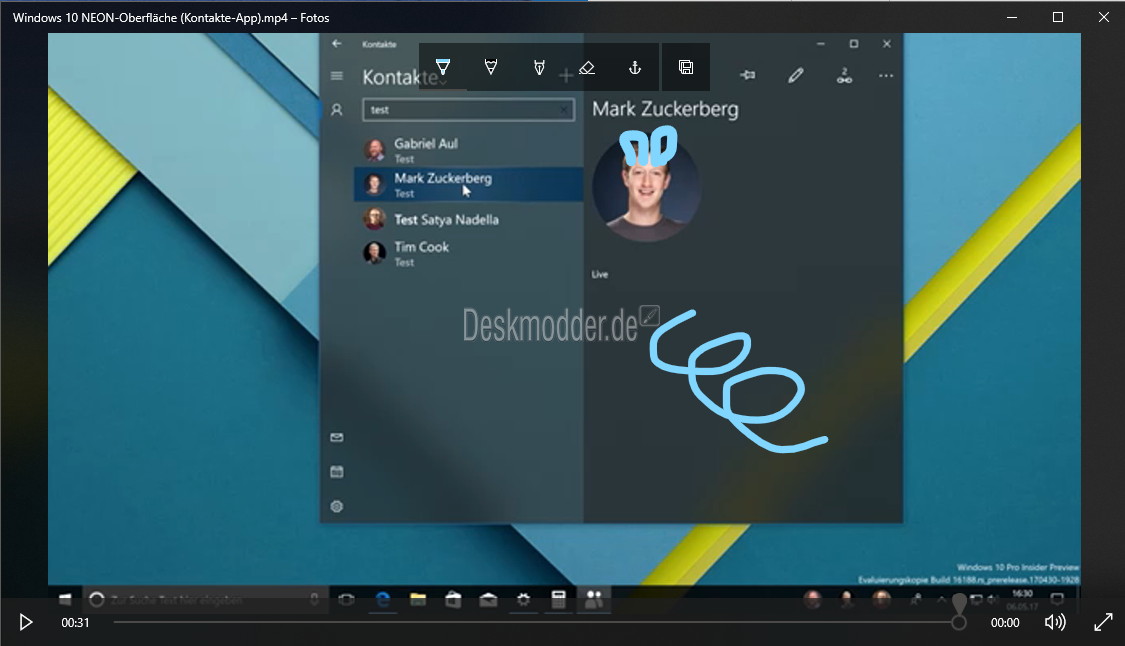1125x646 pixels.
Task: Minimize the Fotos window
Action: (1012, 17)
